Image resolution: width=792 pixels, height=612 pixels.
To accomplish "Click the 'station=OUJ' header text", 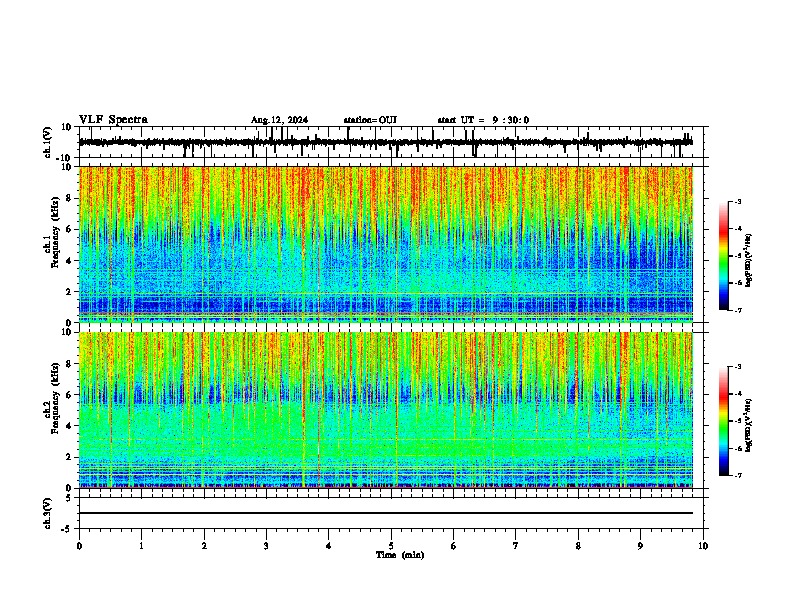I will [x=370, y=120].
